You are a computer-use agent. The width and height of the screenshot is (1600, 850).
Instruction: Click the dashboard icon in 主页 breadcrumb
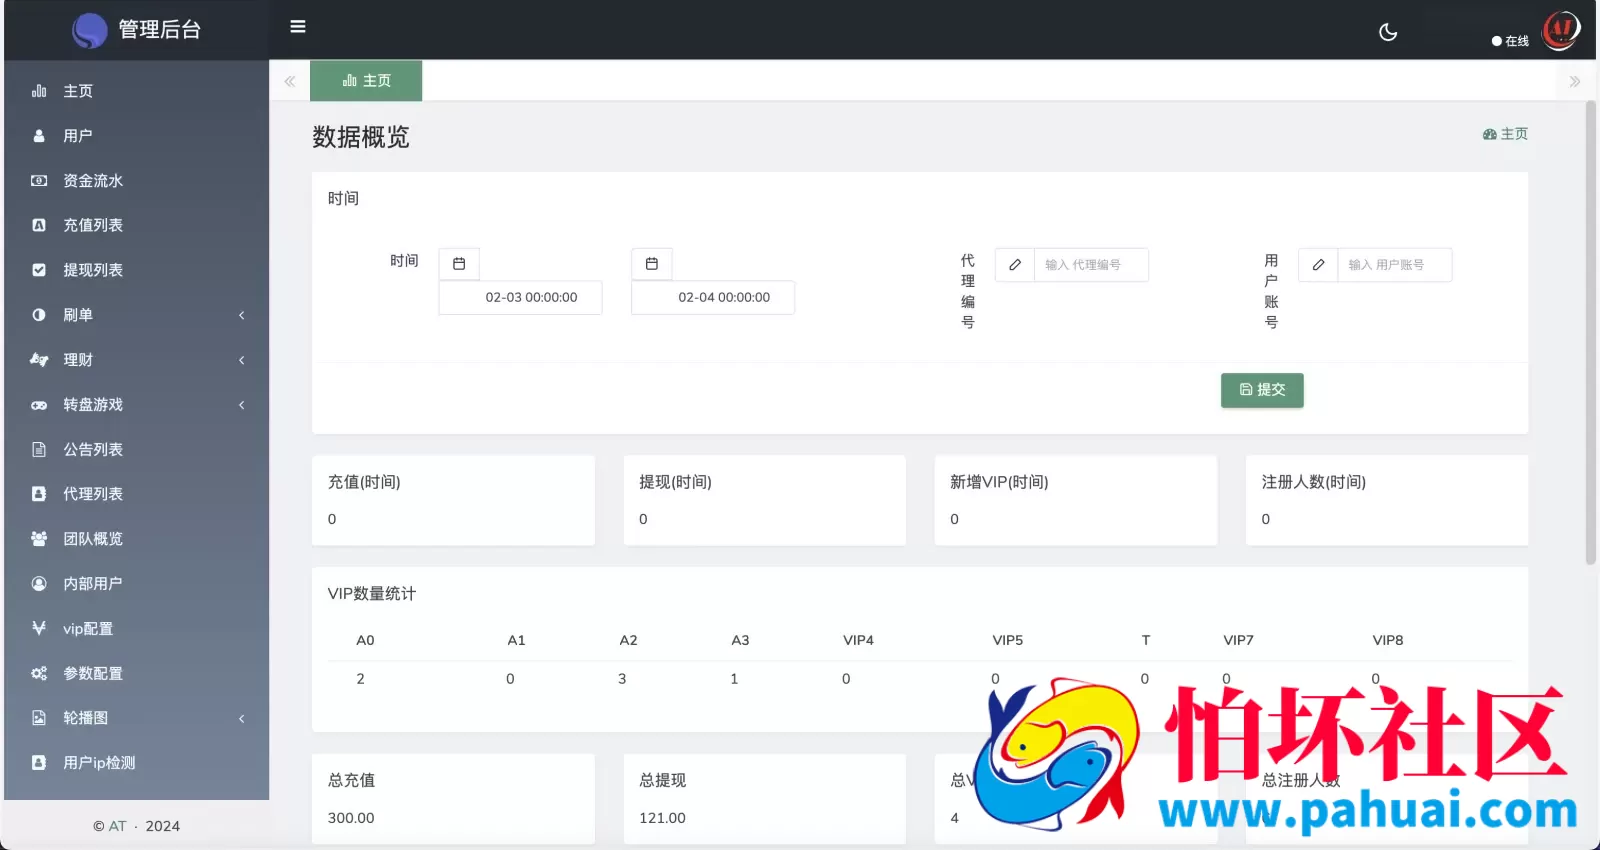[1490, 134]
